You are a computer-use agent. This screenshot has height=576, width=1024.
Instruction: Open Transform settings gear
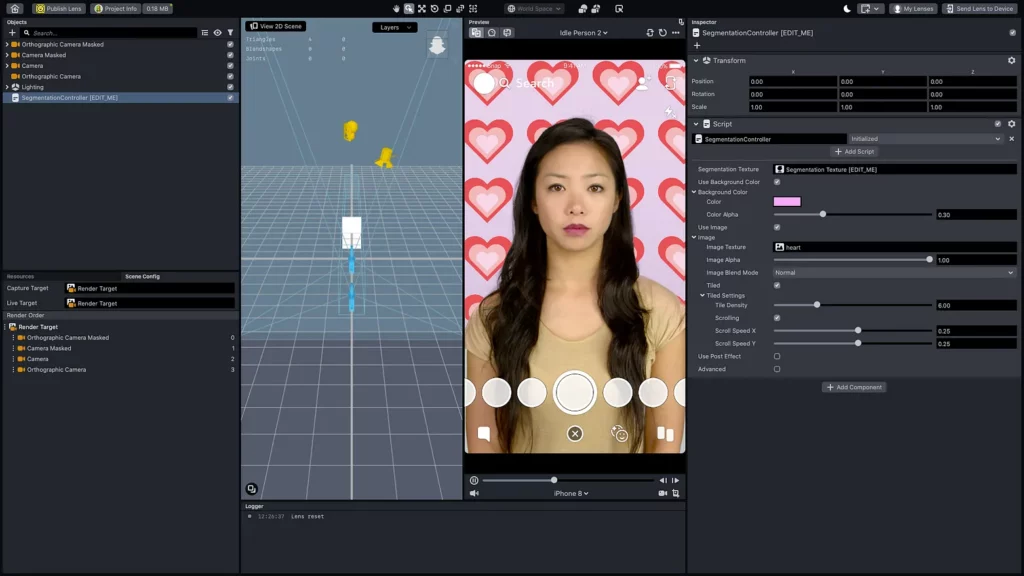coord(1012,60)
